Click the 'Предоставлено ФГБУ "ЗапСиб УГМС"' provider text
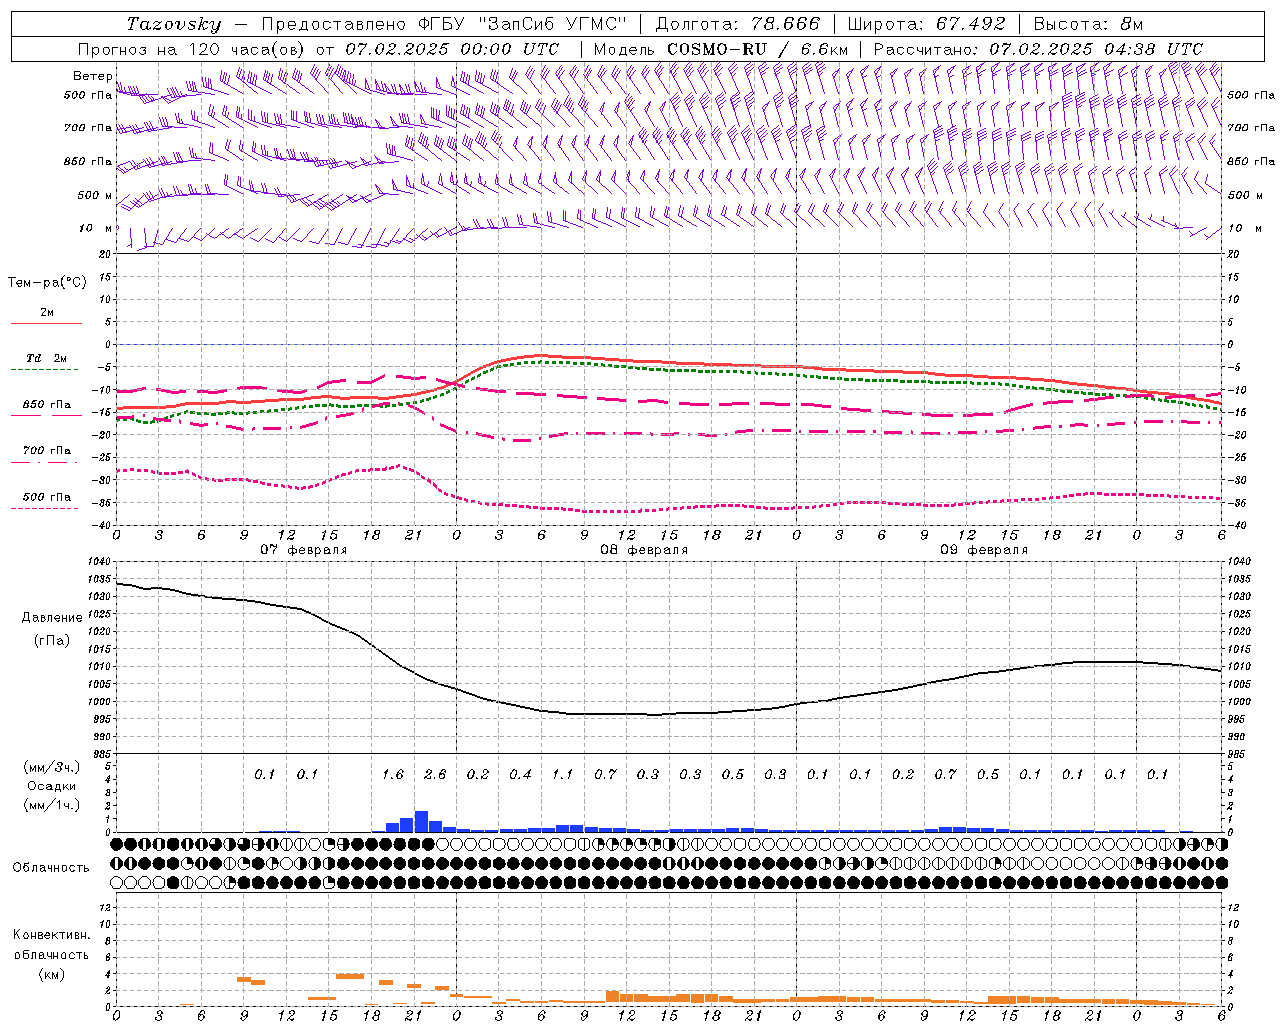Viewport: 1280px width, 1024px height. 443,24
